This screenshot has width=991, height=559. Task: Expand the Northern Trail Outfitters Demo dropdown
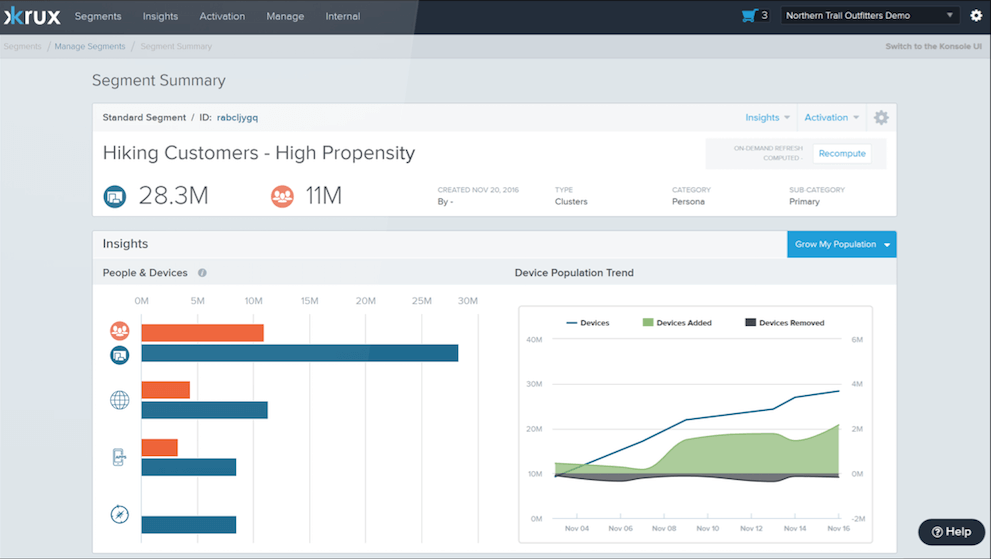pos(869,16)
